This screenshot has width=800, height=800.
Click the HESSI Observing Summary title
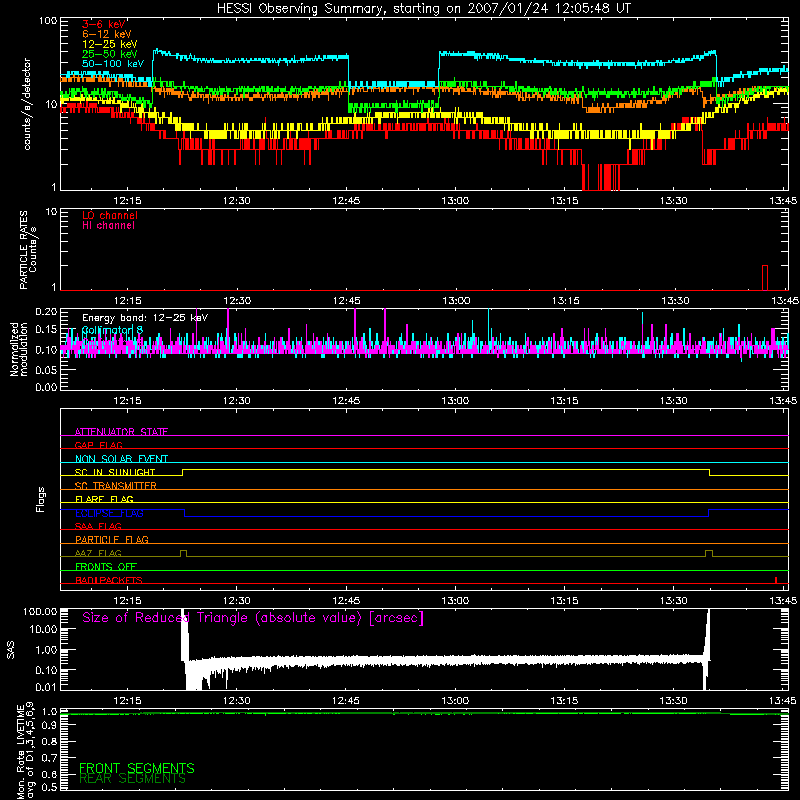click(423, 9)
